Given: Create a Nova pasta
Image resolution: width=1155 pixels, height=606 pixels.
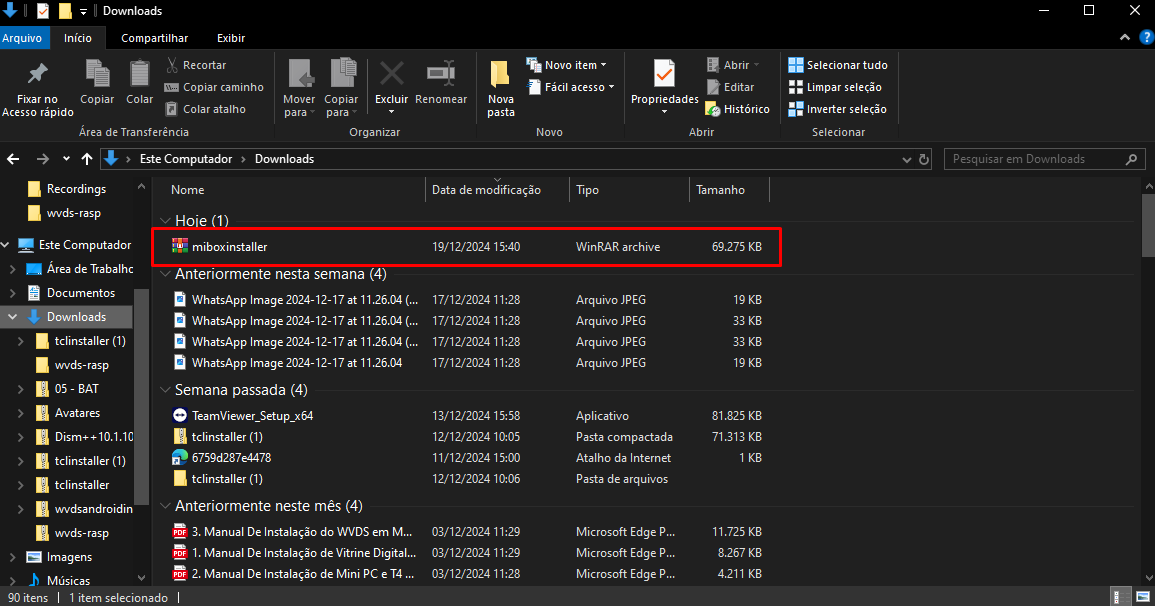Looking at the screenshot, I should click(x=500, y=88).
